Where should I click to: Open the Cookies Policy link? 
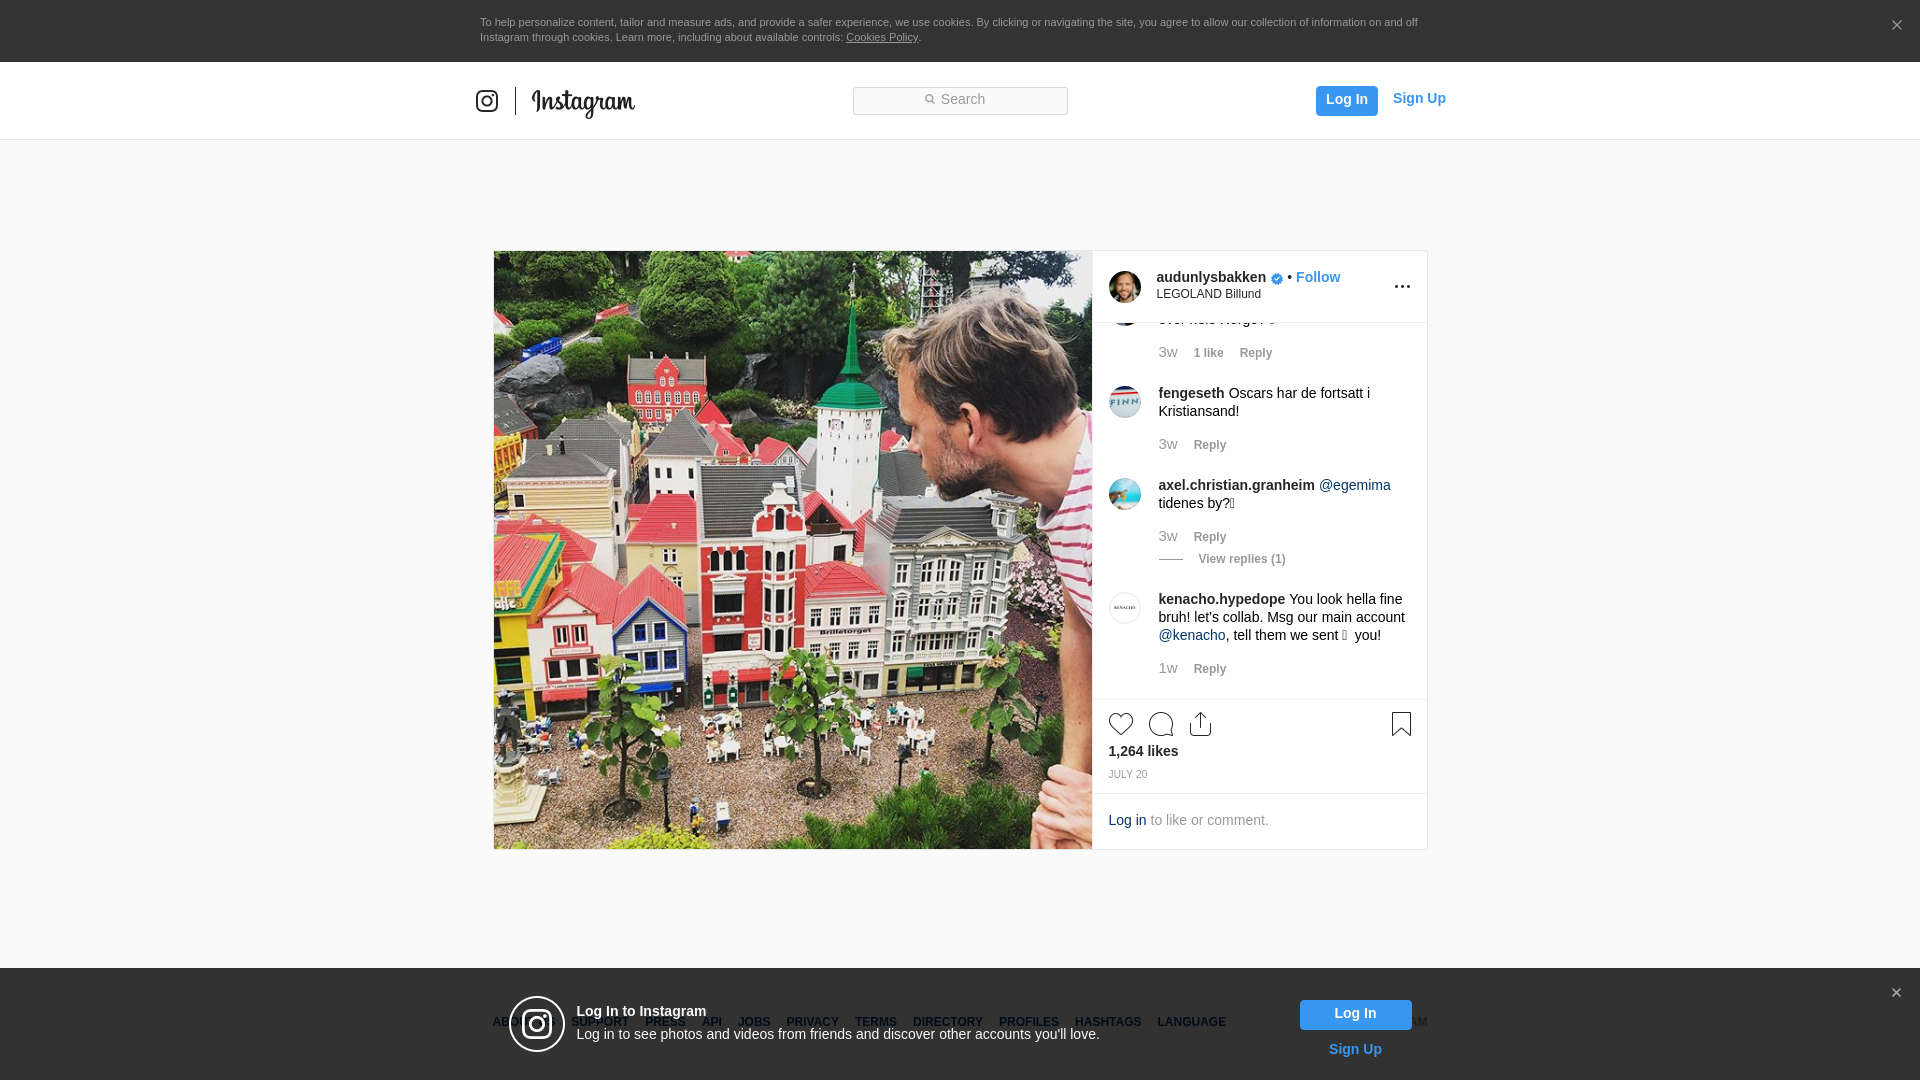[x=882, y=37]
